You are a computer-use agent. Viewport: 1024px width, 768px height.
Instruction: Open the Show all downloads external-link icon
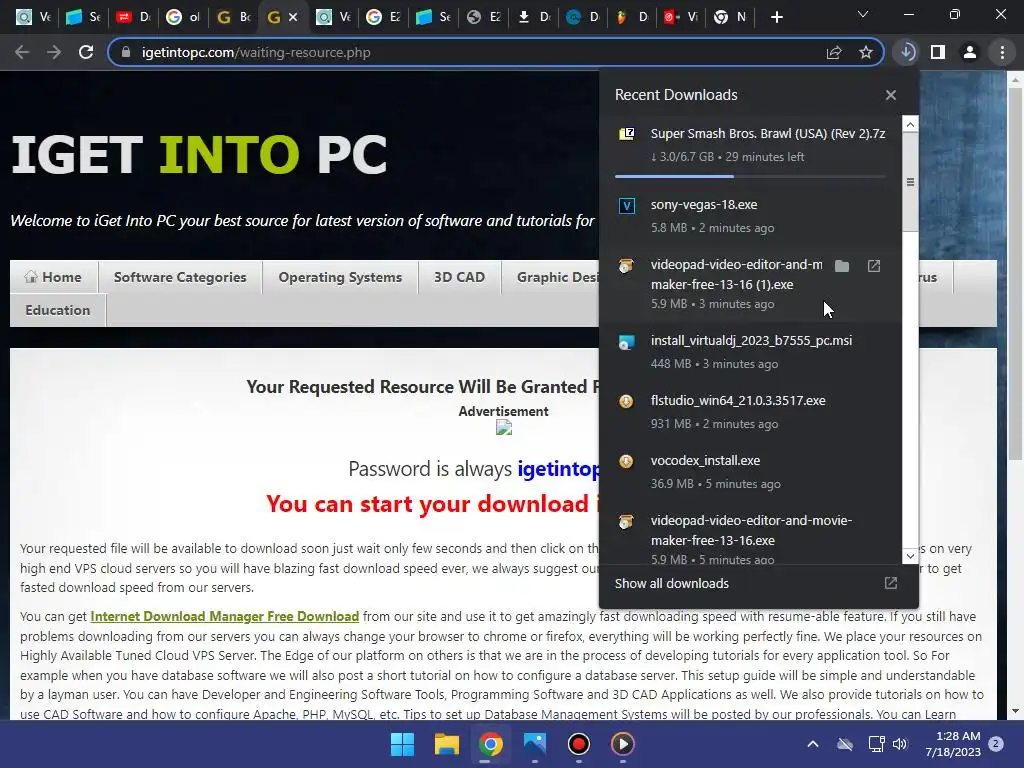891,583
